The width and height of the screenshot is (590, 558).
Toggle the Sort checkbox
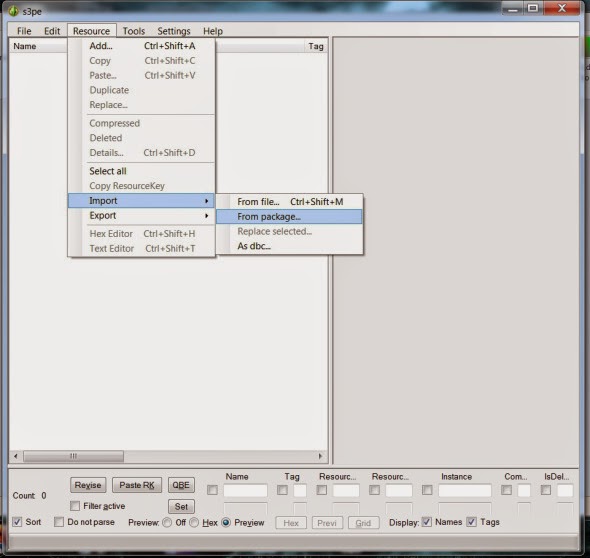tap(17, 522)
